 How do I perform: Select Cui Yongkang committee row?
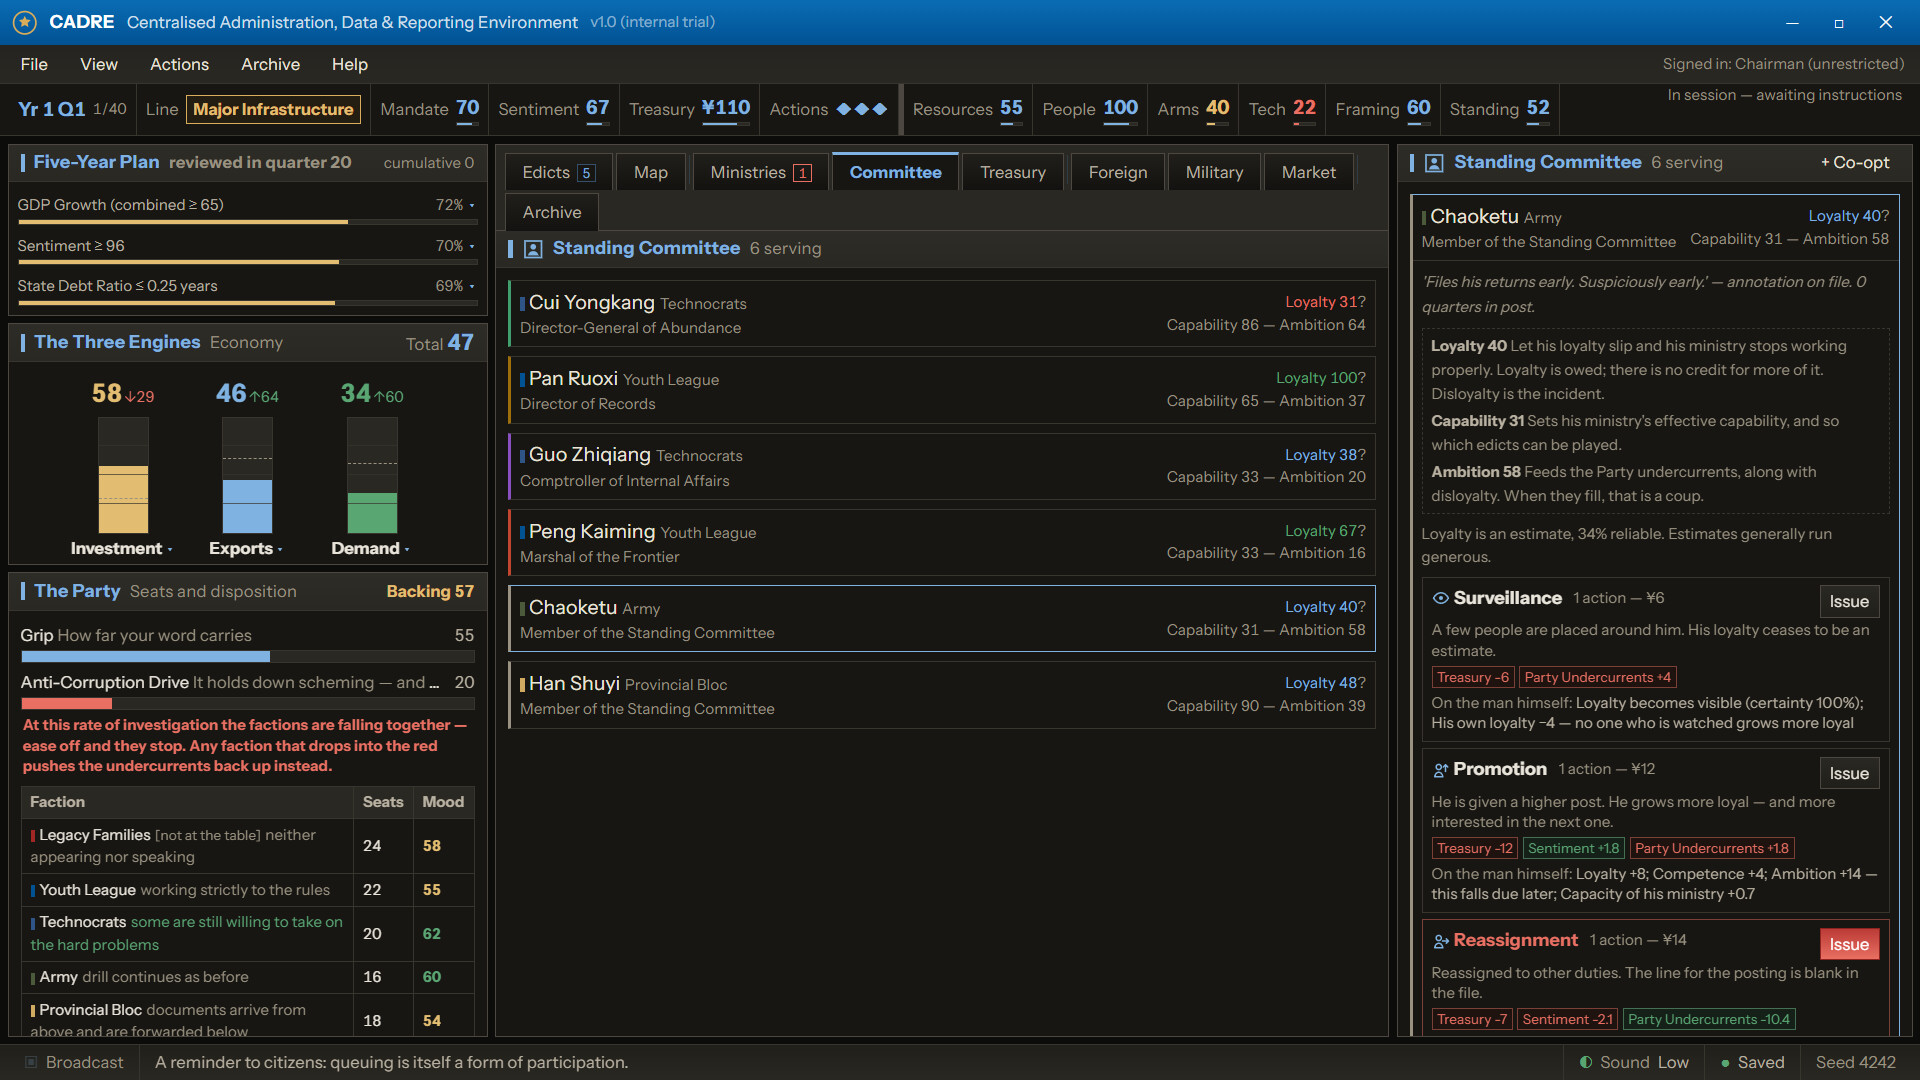coord(942,314)
